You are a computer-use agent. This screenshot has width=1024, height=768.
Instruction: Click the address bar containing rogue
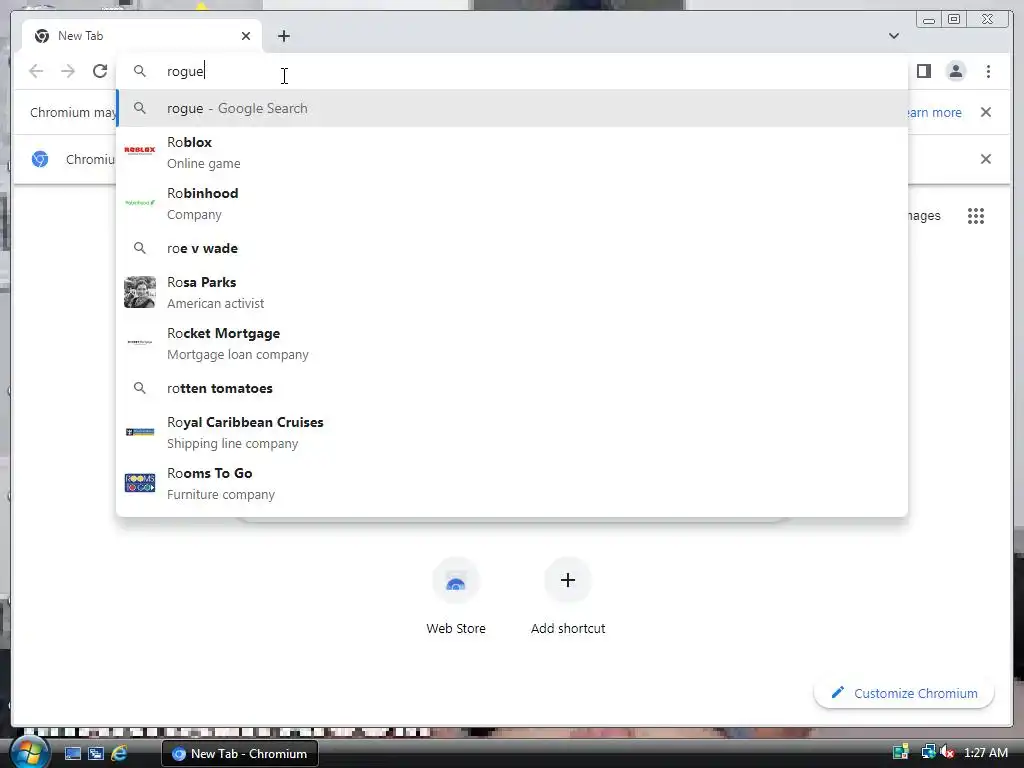pos(512,71)
